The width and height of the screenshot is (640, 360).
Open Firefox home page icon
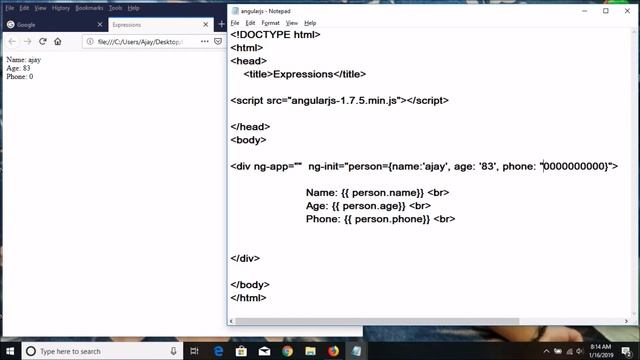click(58, 42)
